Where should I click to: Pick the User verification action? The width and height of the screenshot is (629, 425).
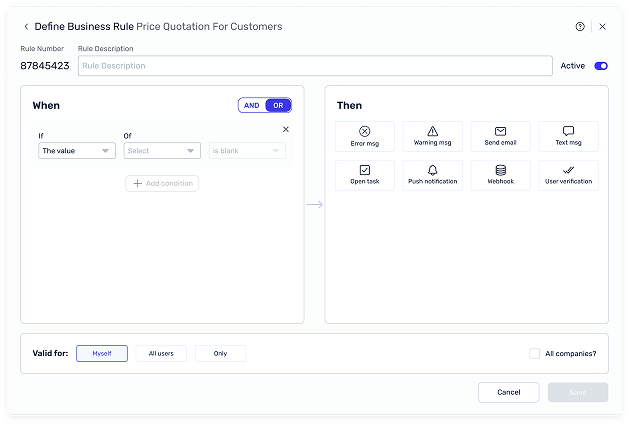point(568,175)
